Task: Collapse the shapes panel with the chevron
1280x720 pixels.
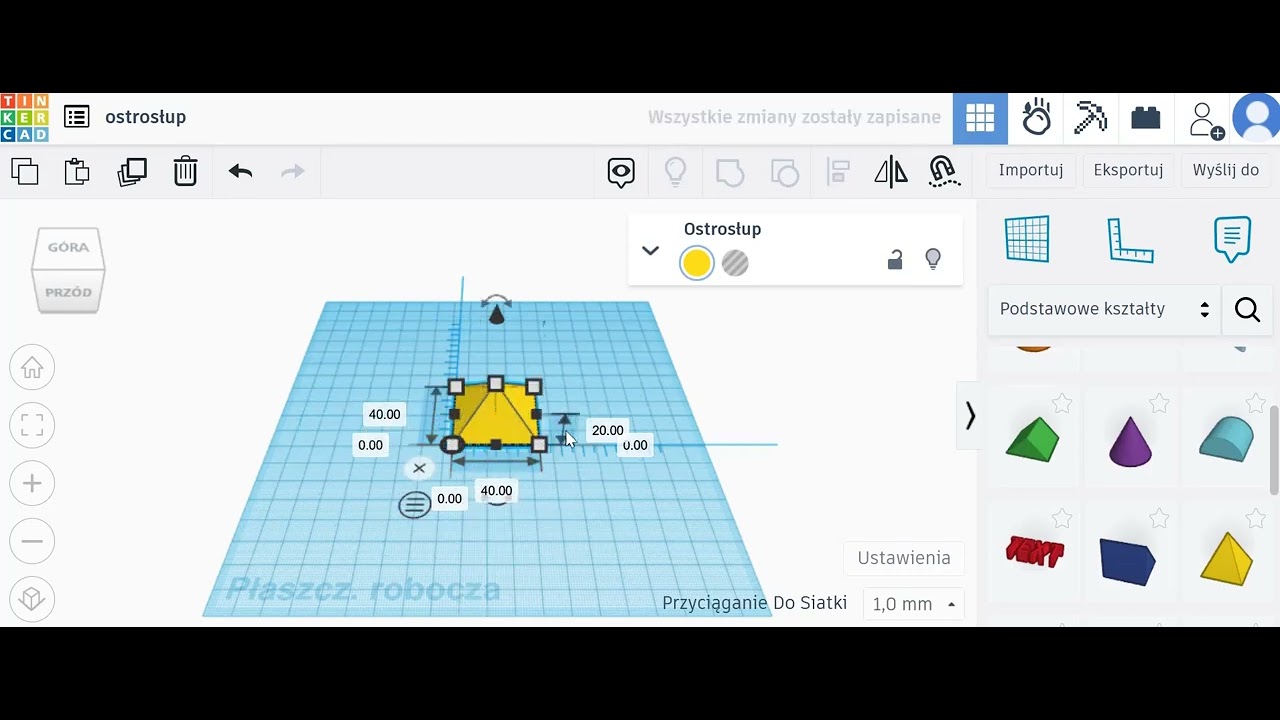Action: (969, 416)
